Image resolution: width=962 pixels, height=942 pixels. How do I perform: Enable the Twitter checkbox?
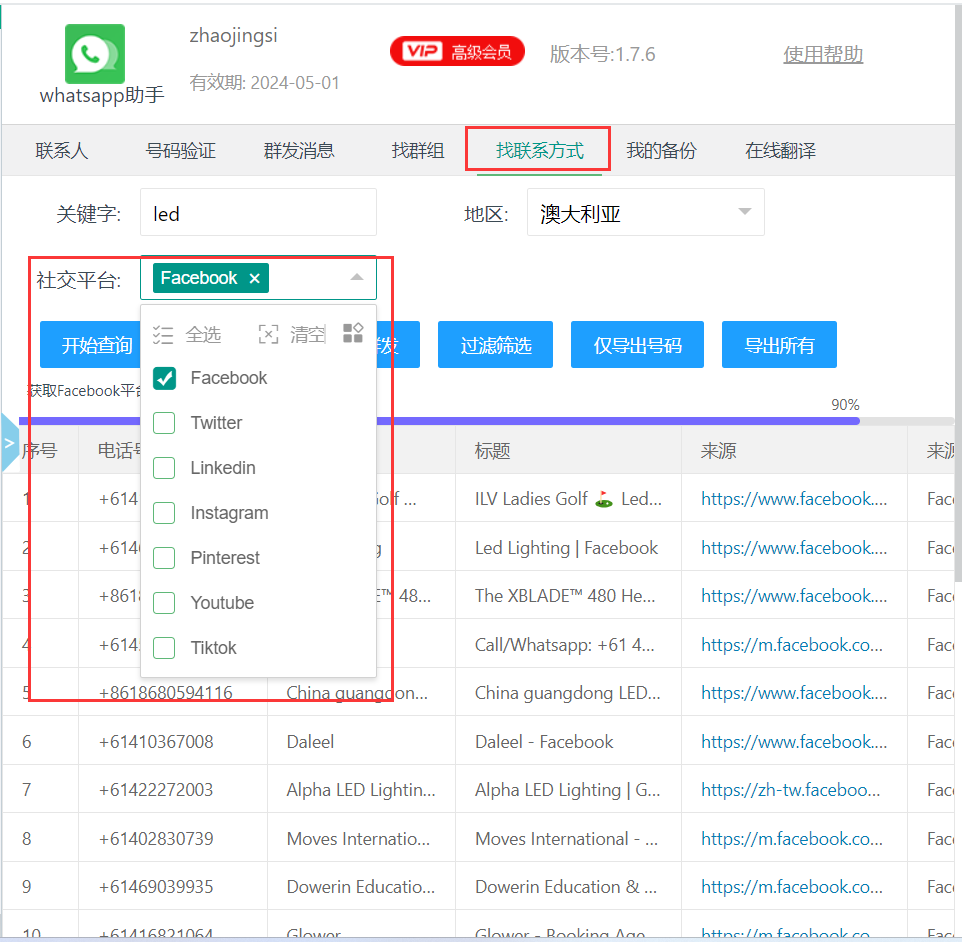[164, 423]
